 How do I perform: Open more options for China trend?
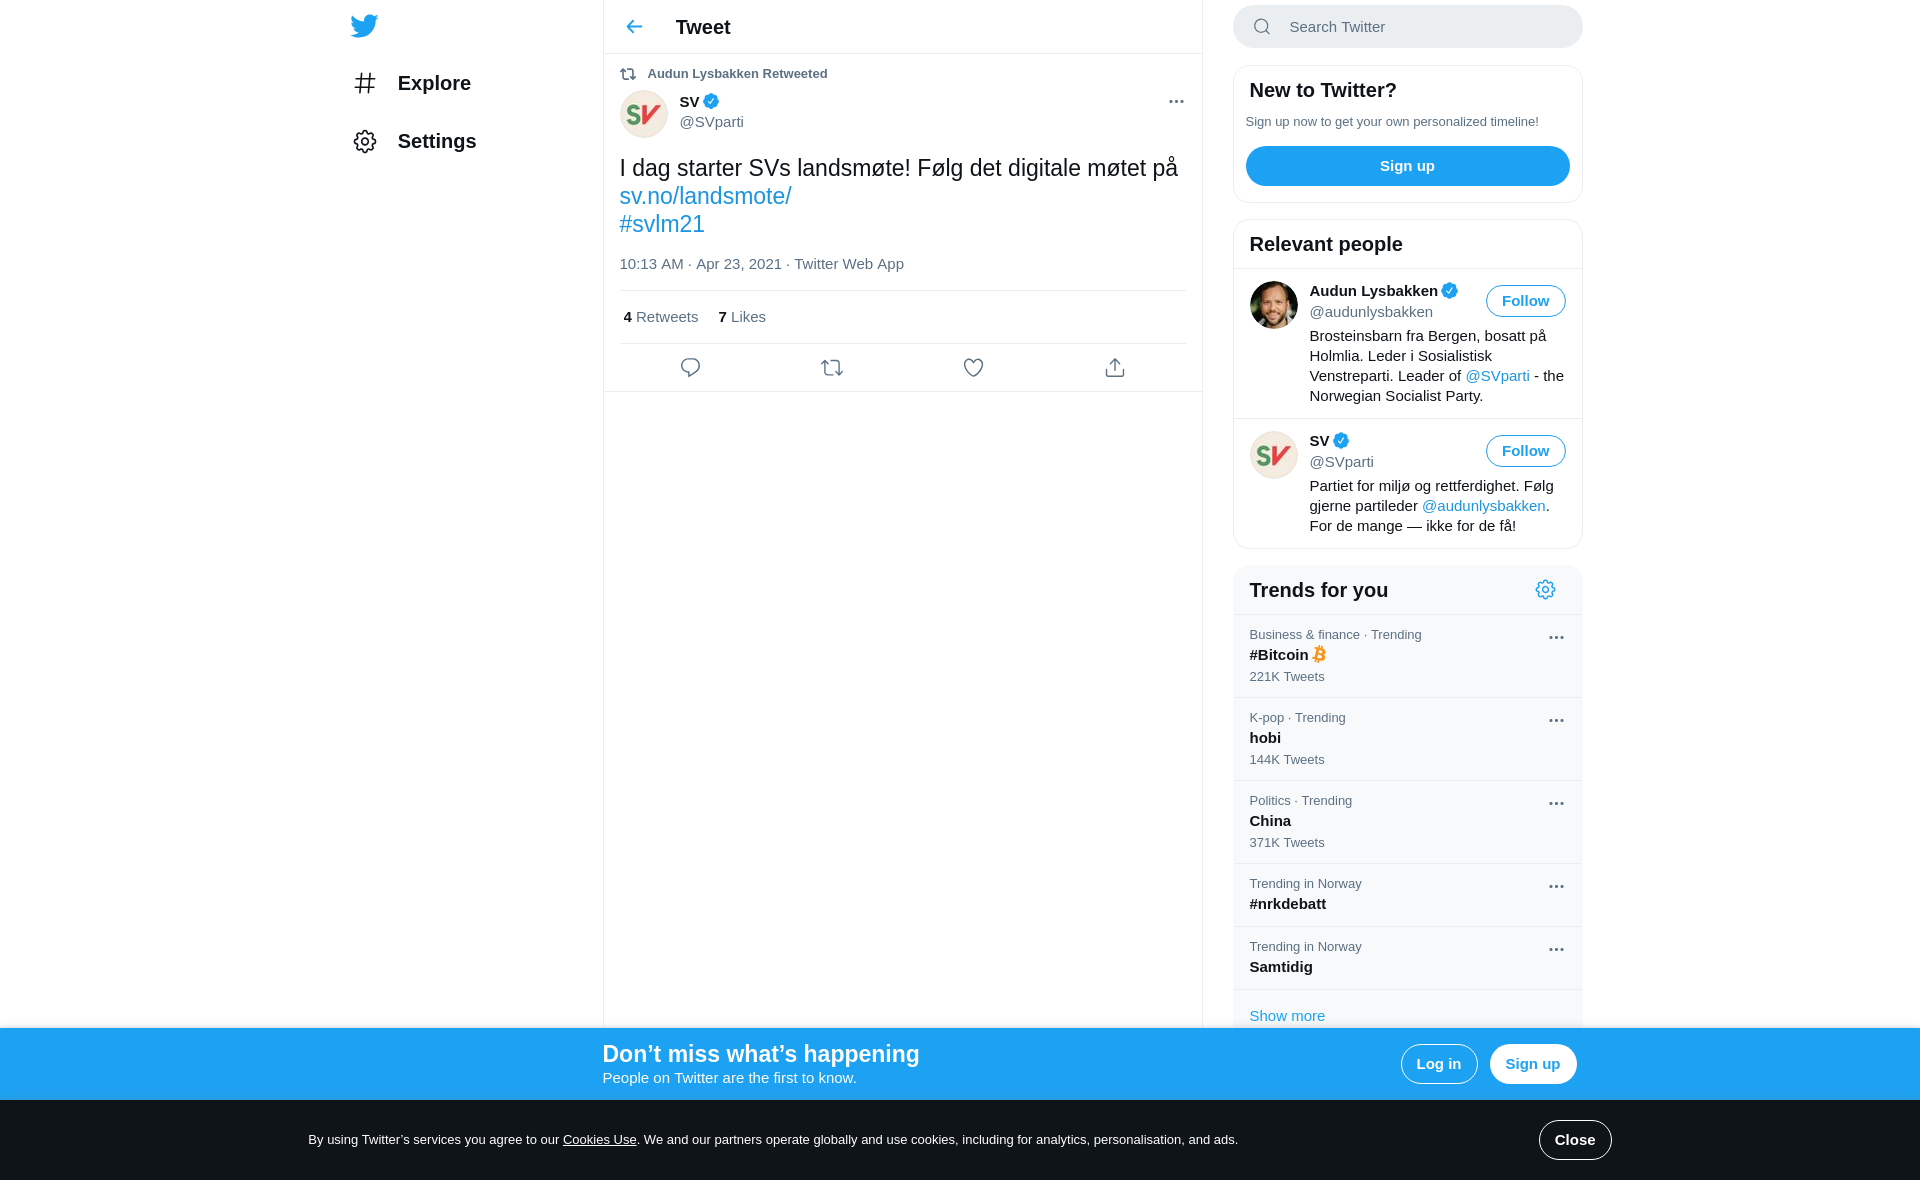pos(1556,804)
